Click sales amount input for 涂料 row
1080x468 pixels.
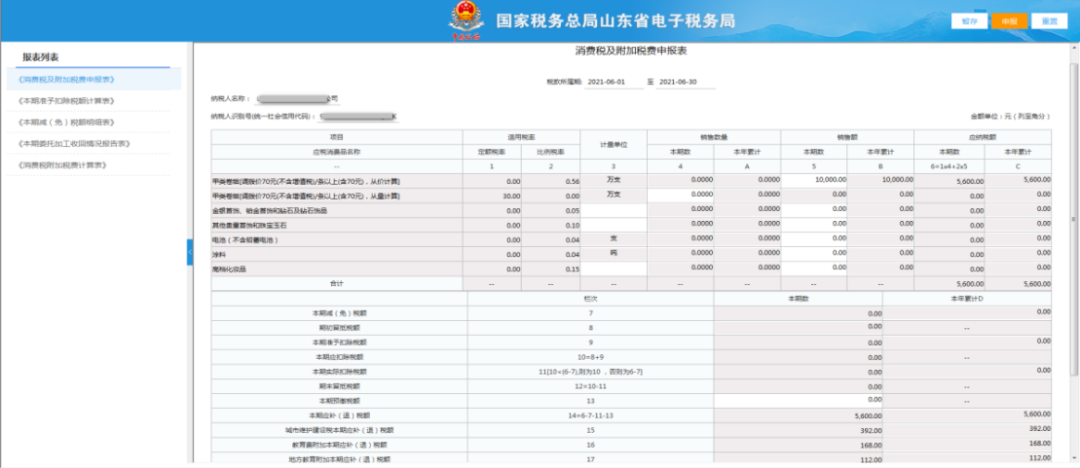click(814, 254)
